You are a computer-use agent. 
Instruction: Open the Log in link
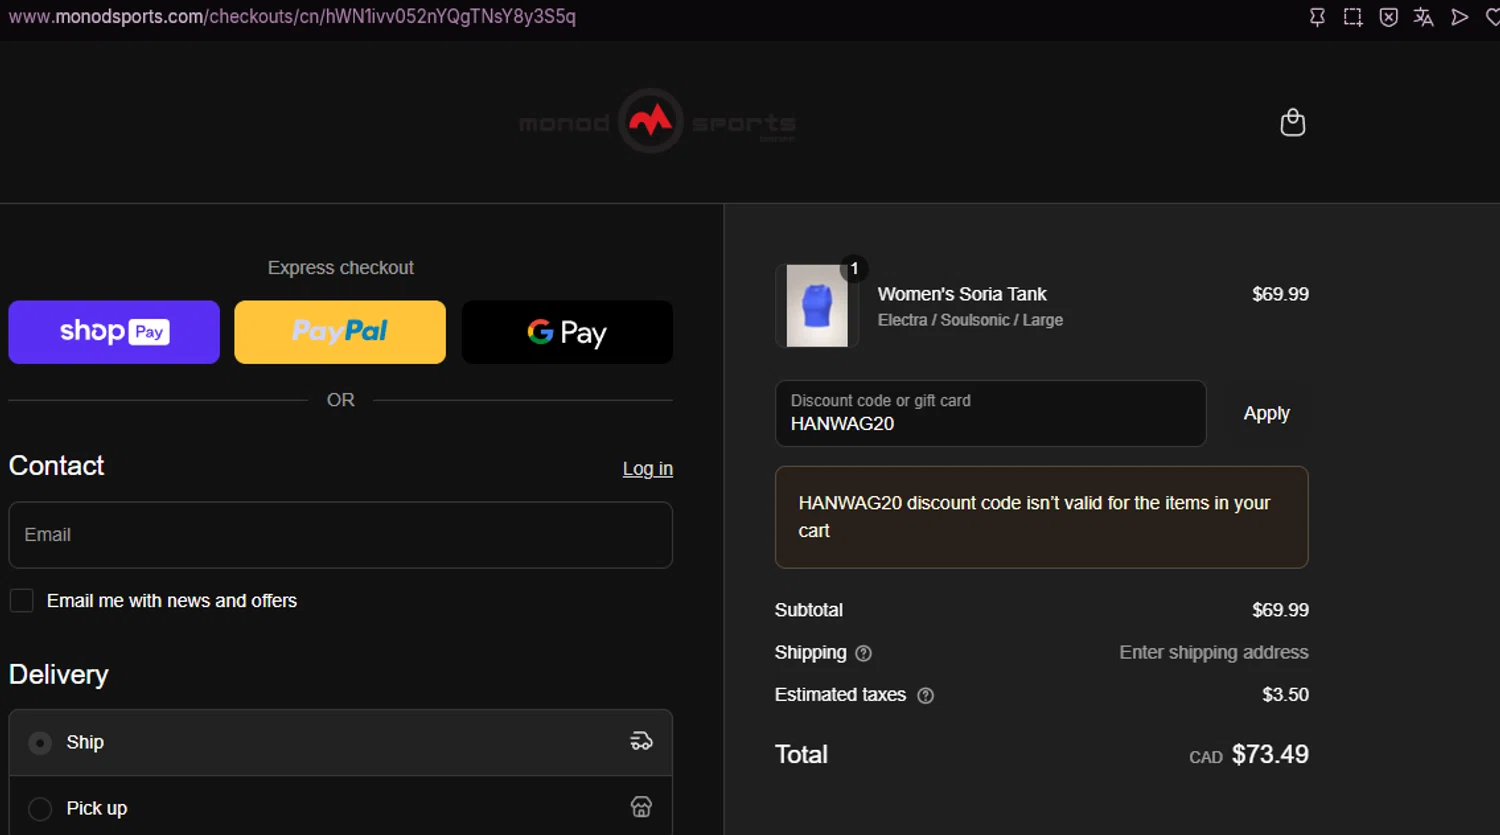647,468
